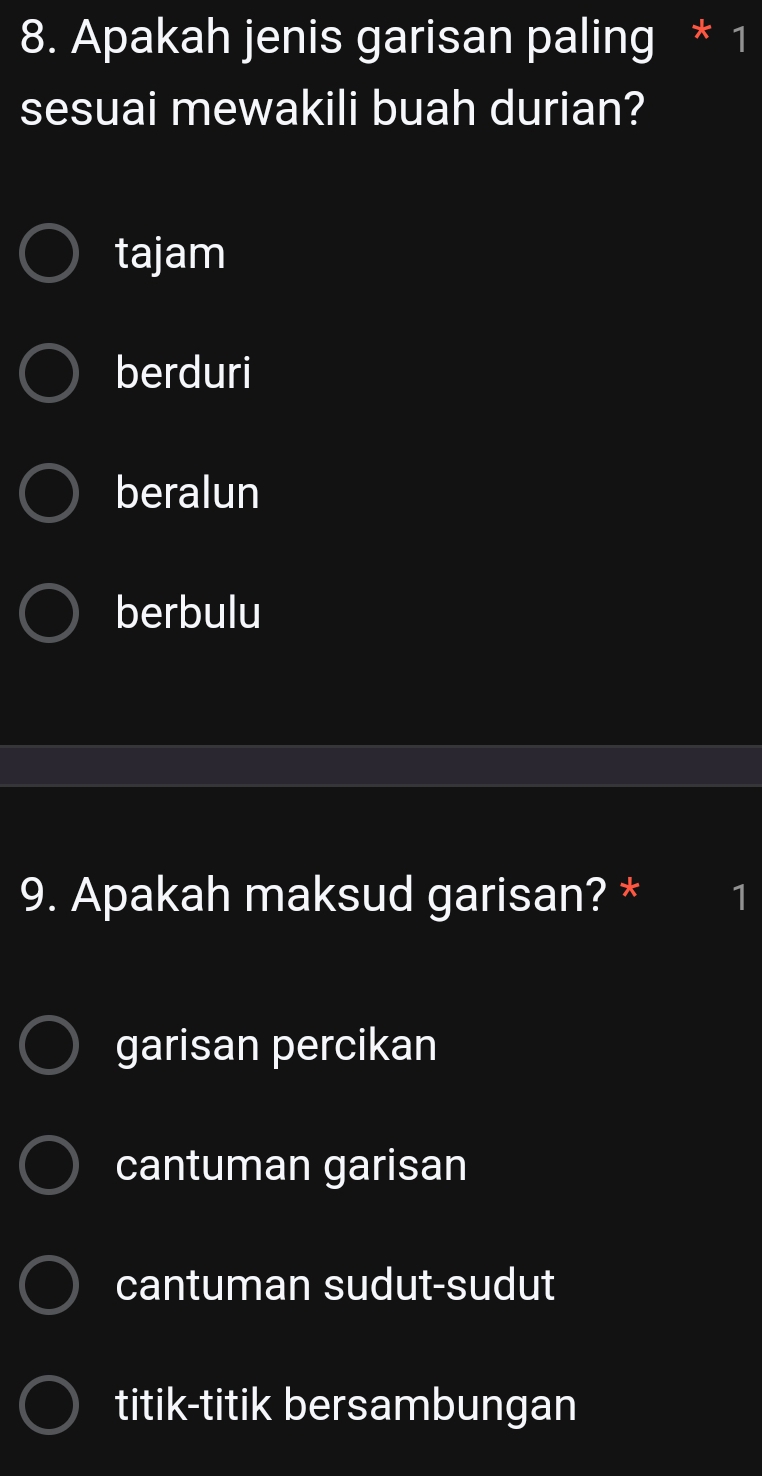Choose the 'berduri' radio circle

[x=48, y=374]
